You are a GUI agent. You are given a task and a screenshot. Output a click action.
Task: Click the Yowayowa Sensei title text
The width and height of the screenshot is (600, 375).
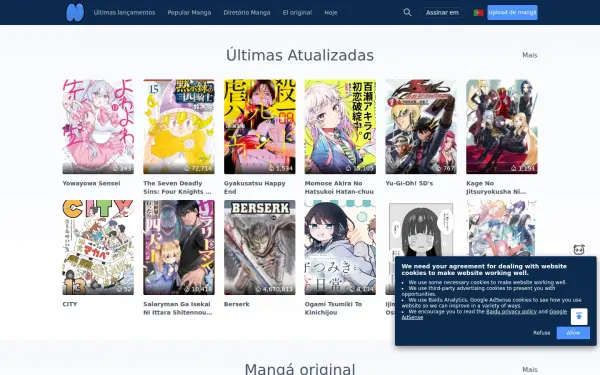(x=91, y=183)
